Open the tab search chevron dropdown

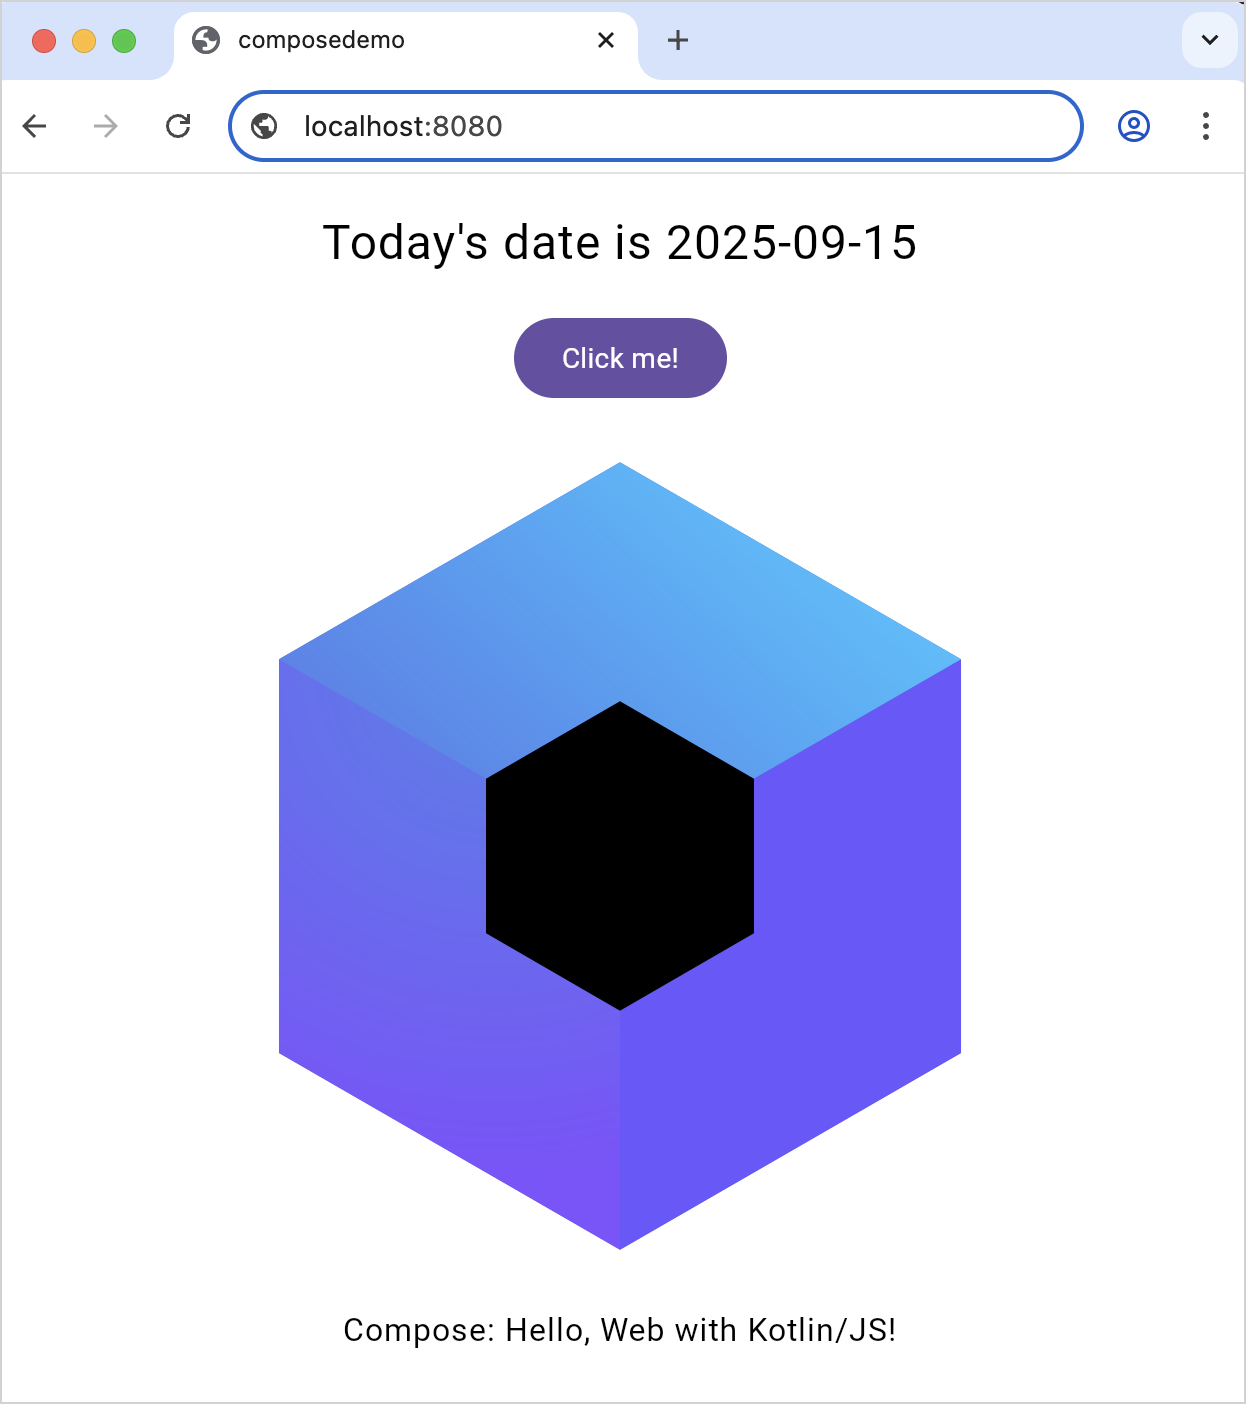click(1209, 41)
